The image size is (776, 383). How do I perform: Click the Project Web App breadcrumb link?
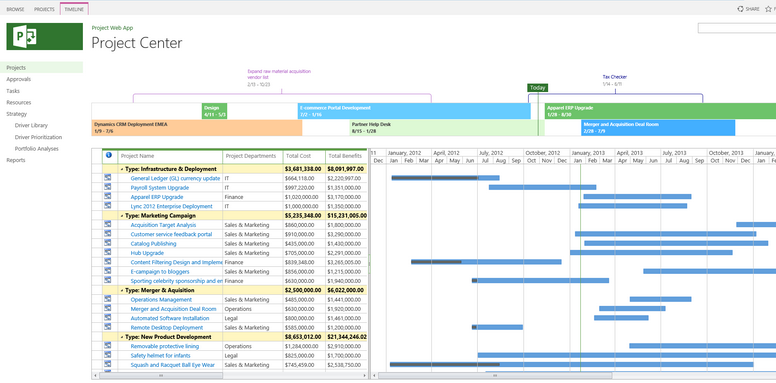point(112,28)
